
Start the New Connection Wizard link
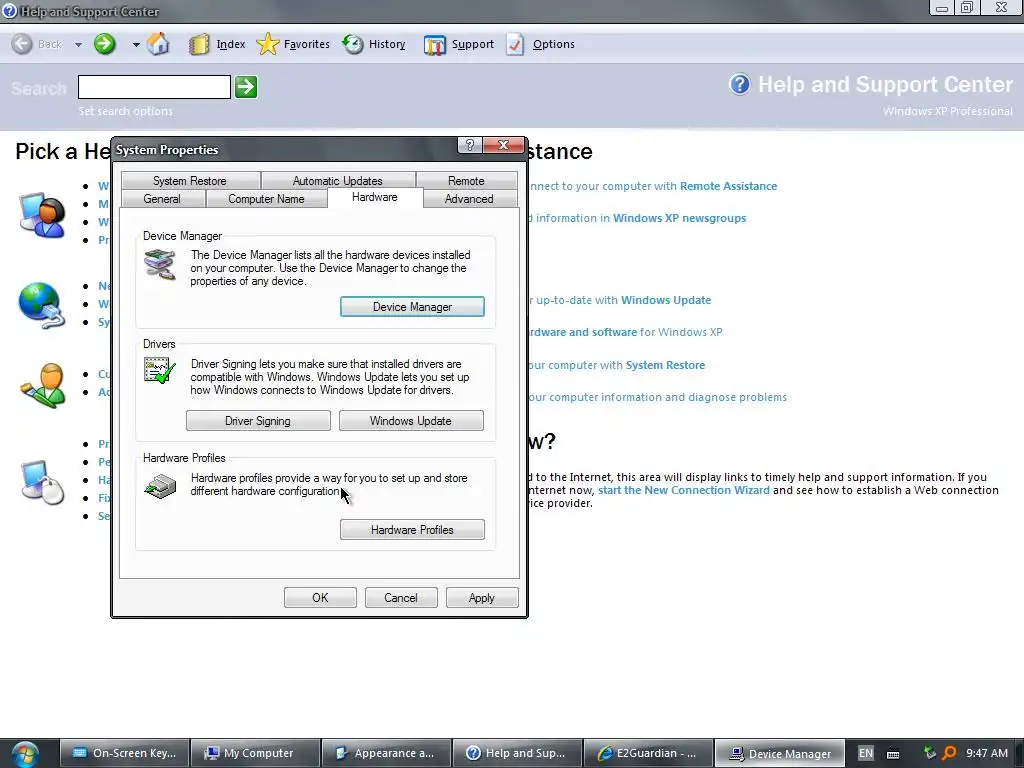pos(684,490)
